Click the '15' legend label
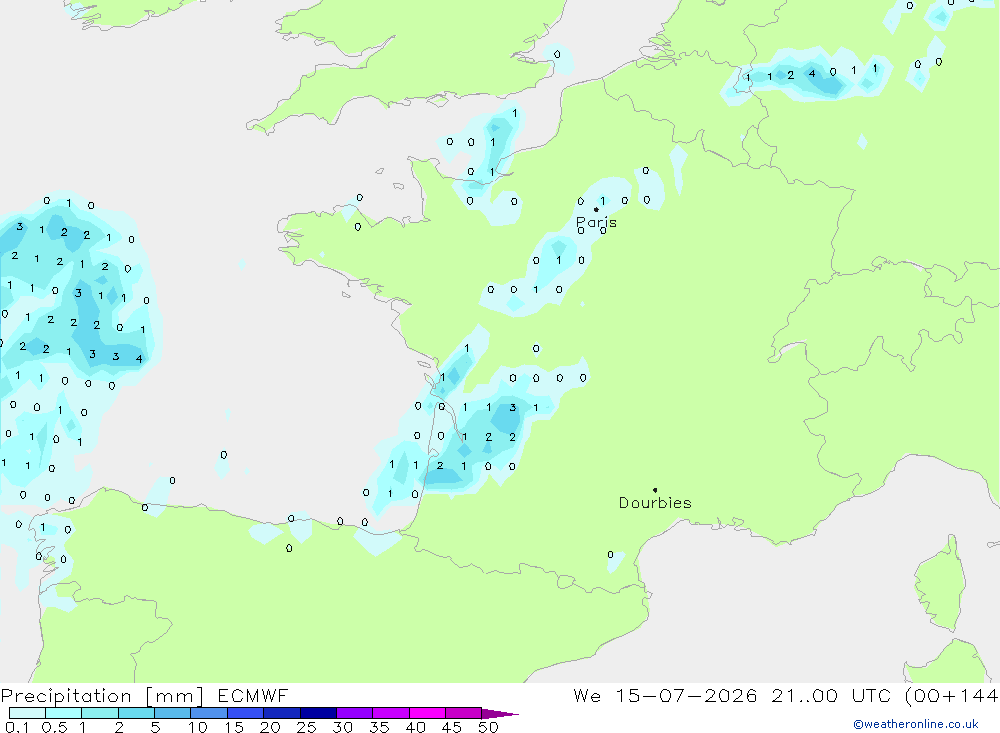 [x=233, y=727]
